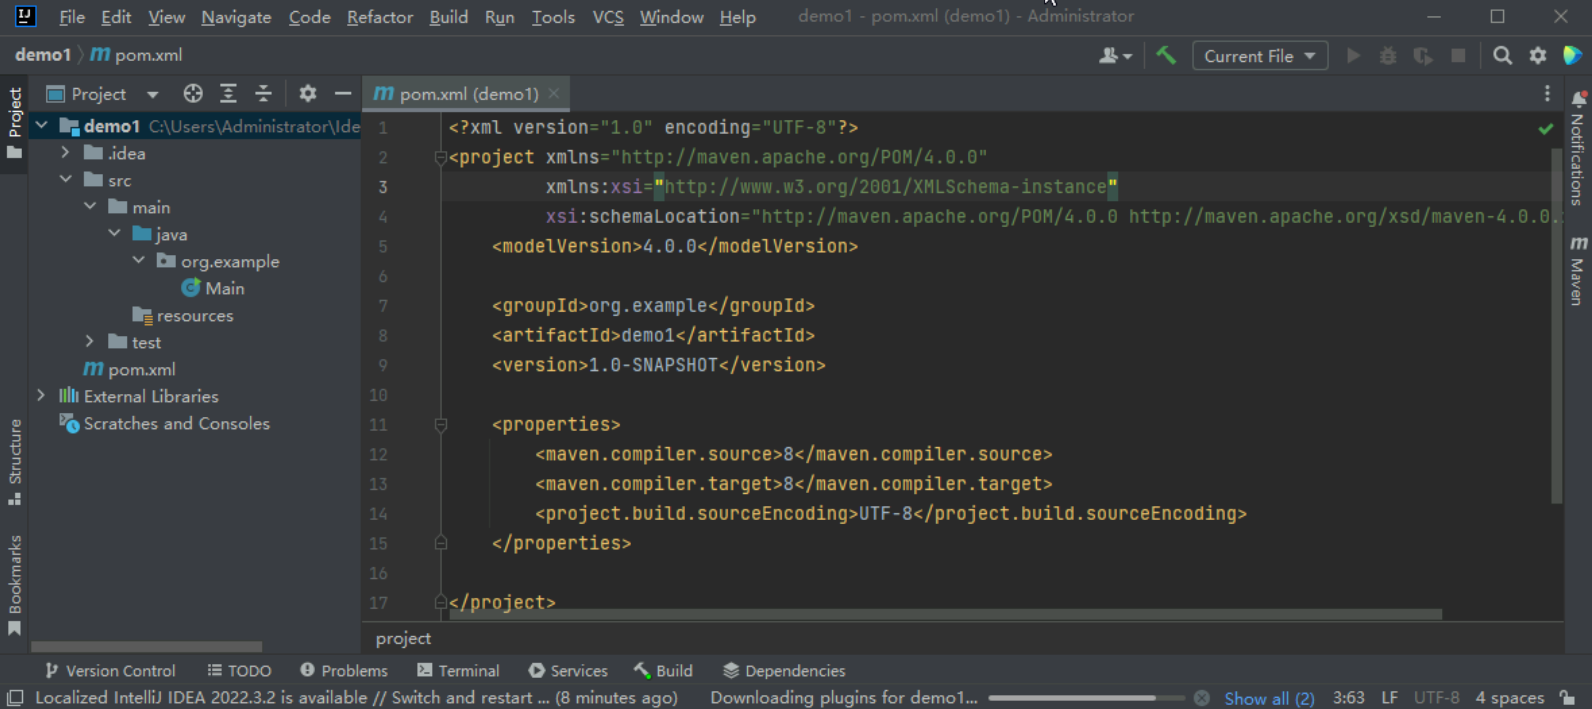Click the UTF-8 encoding indicator
Image resolution: width=1592 pixels, height=709 pixels.
tap(1436, 698)
